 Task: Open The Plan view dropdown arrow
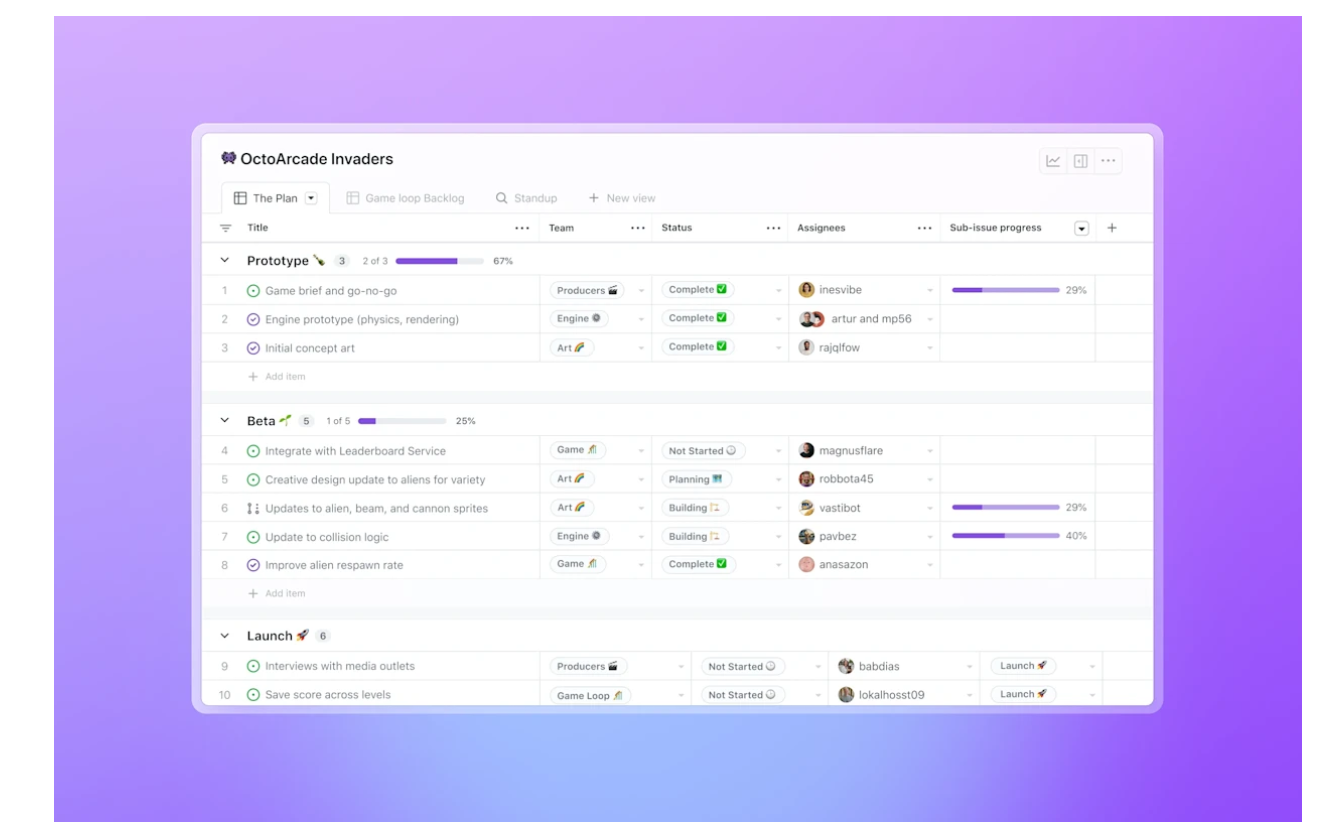310,198
